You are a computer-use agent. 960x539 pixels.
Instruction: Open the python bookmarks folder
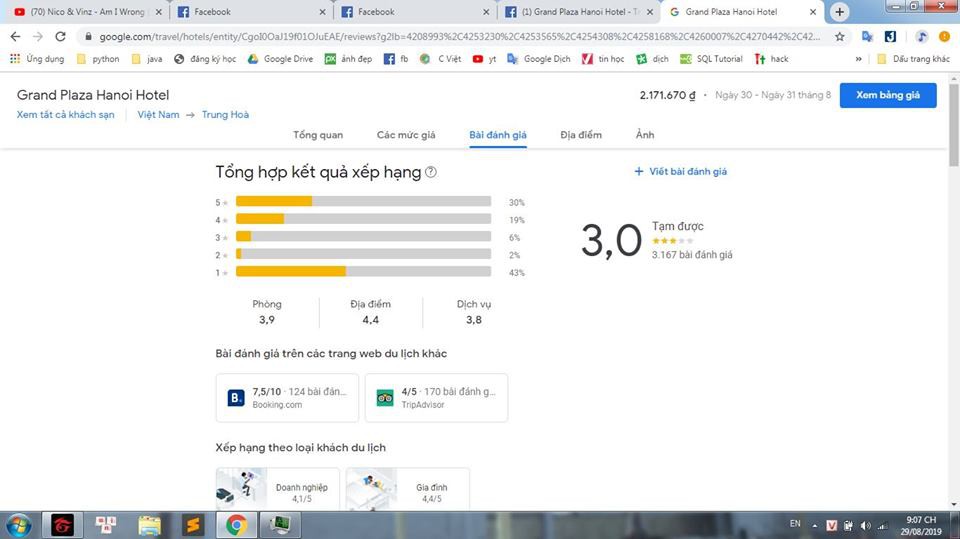(98, 59)
